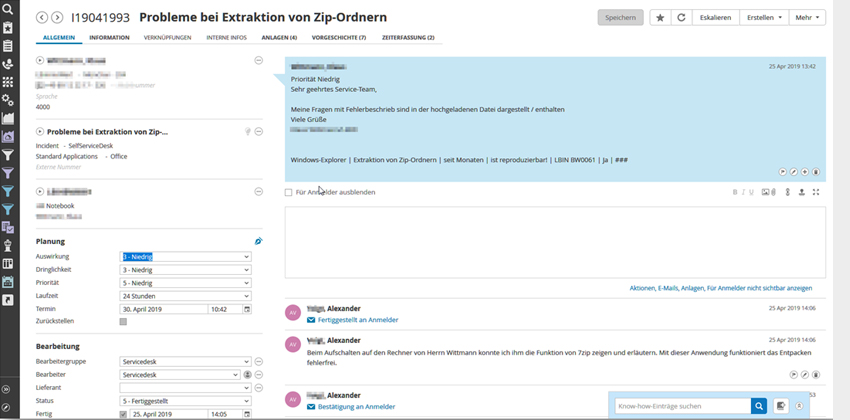The width and height of the screenshot is (850, 420).
Task: Click the lightbulb icon beside the incident title
Action: (x=247, y=131)
